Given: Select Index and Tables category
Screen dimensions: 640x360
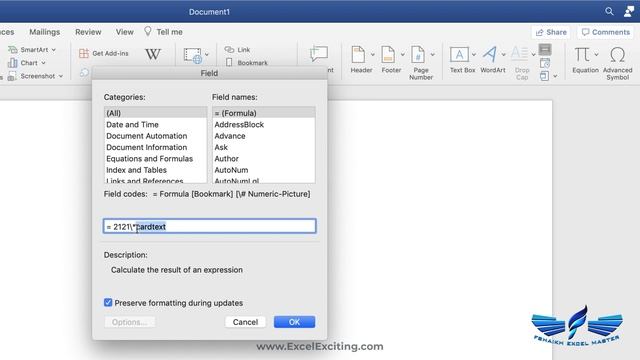Looking at the screenshot, I should point(156,170).
